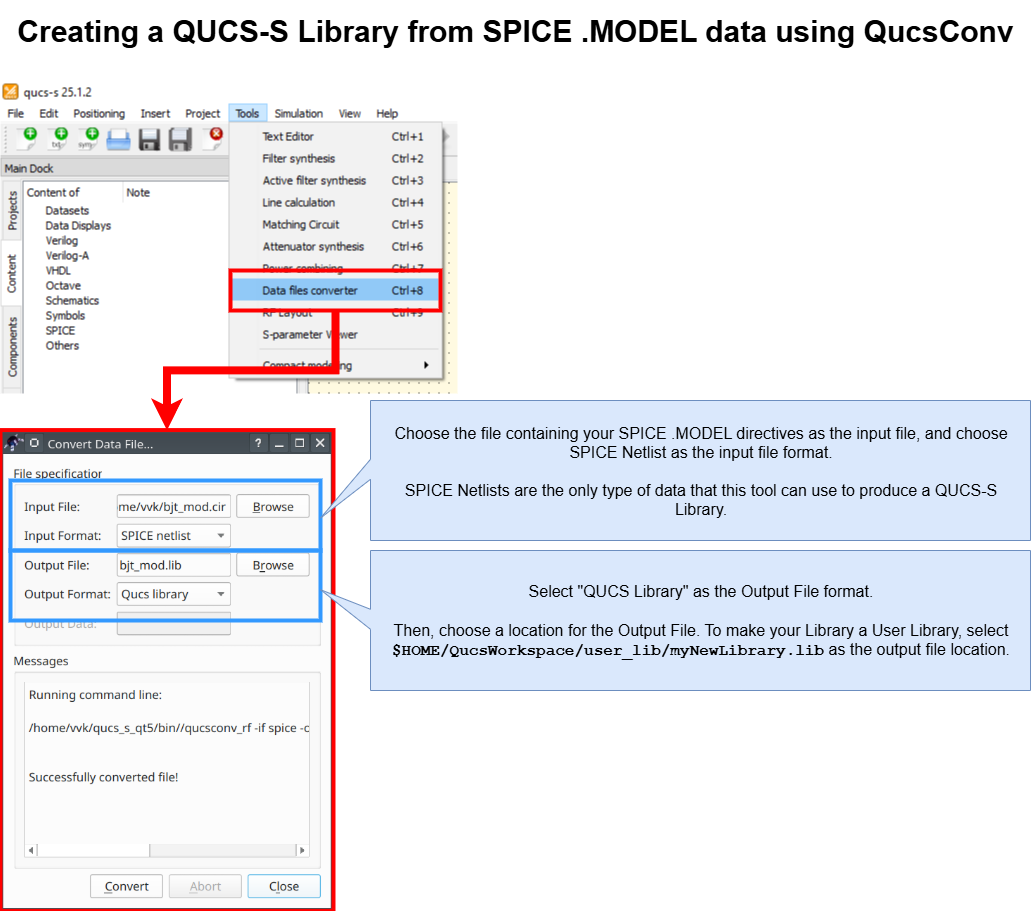Expand the Compact modelling submenu arrow

pos(426,365)
